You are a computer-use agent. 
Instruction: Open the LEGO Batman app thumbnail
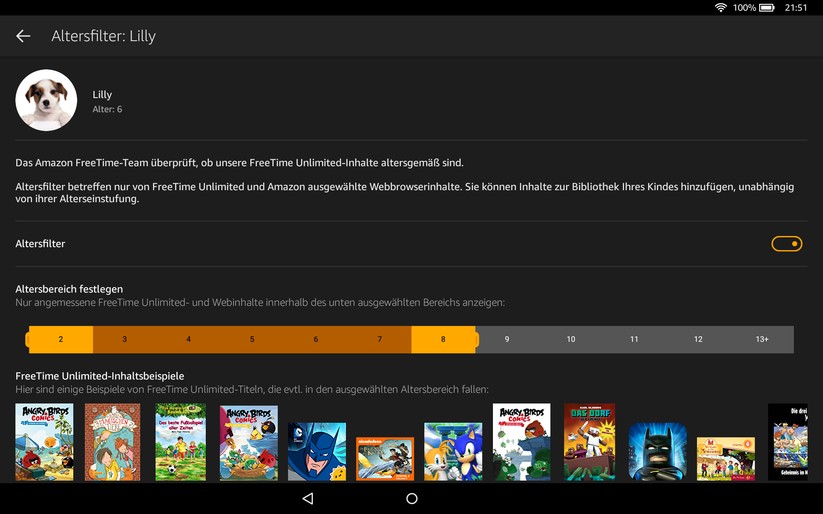click(x=657, y=451)
